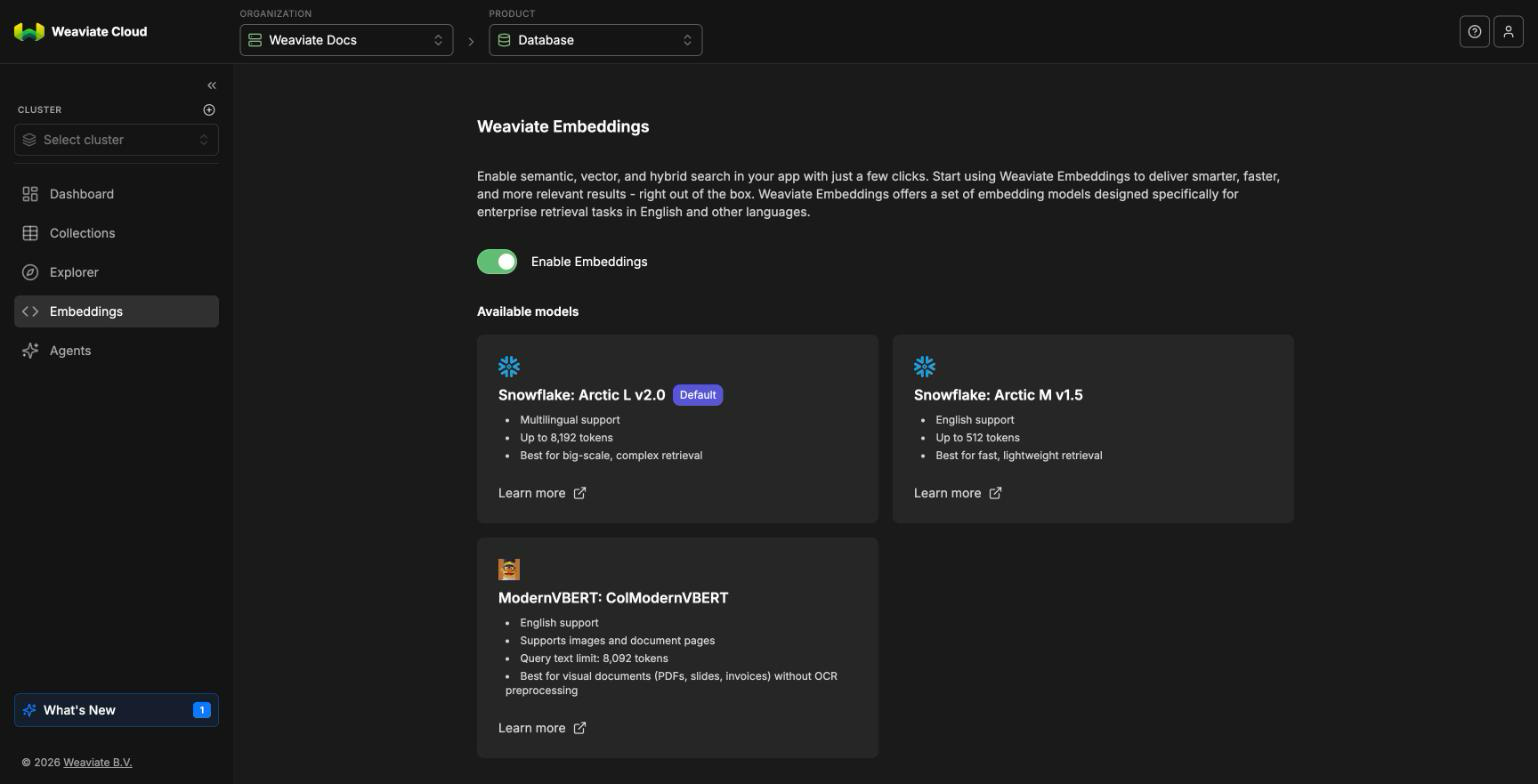1538x784 pixels.
Task: Click the Available models heading
Action: (x=528, y=312)
